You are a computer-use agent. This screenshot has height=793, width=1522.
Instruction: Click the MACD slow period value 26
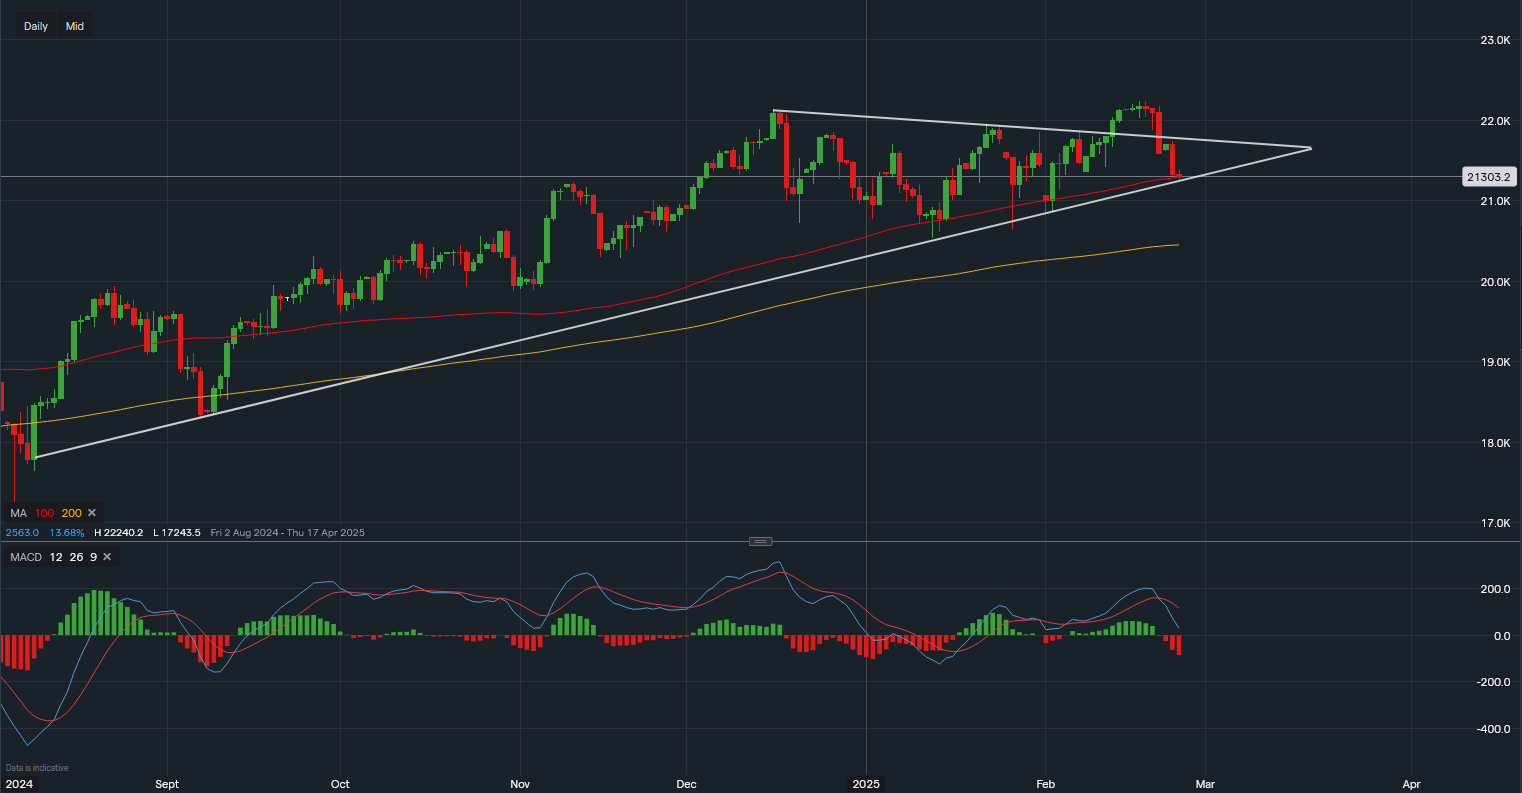76,557
